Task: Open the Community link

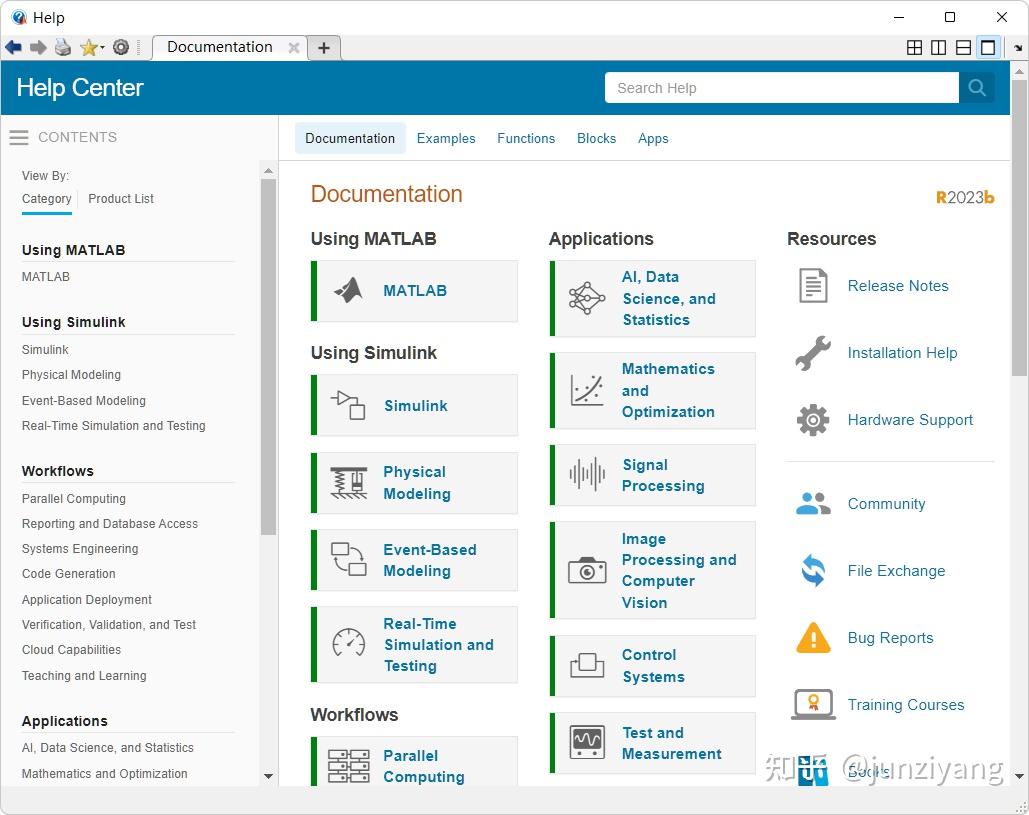Action: coord(886,504)
